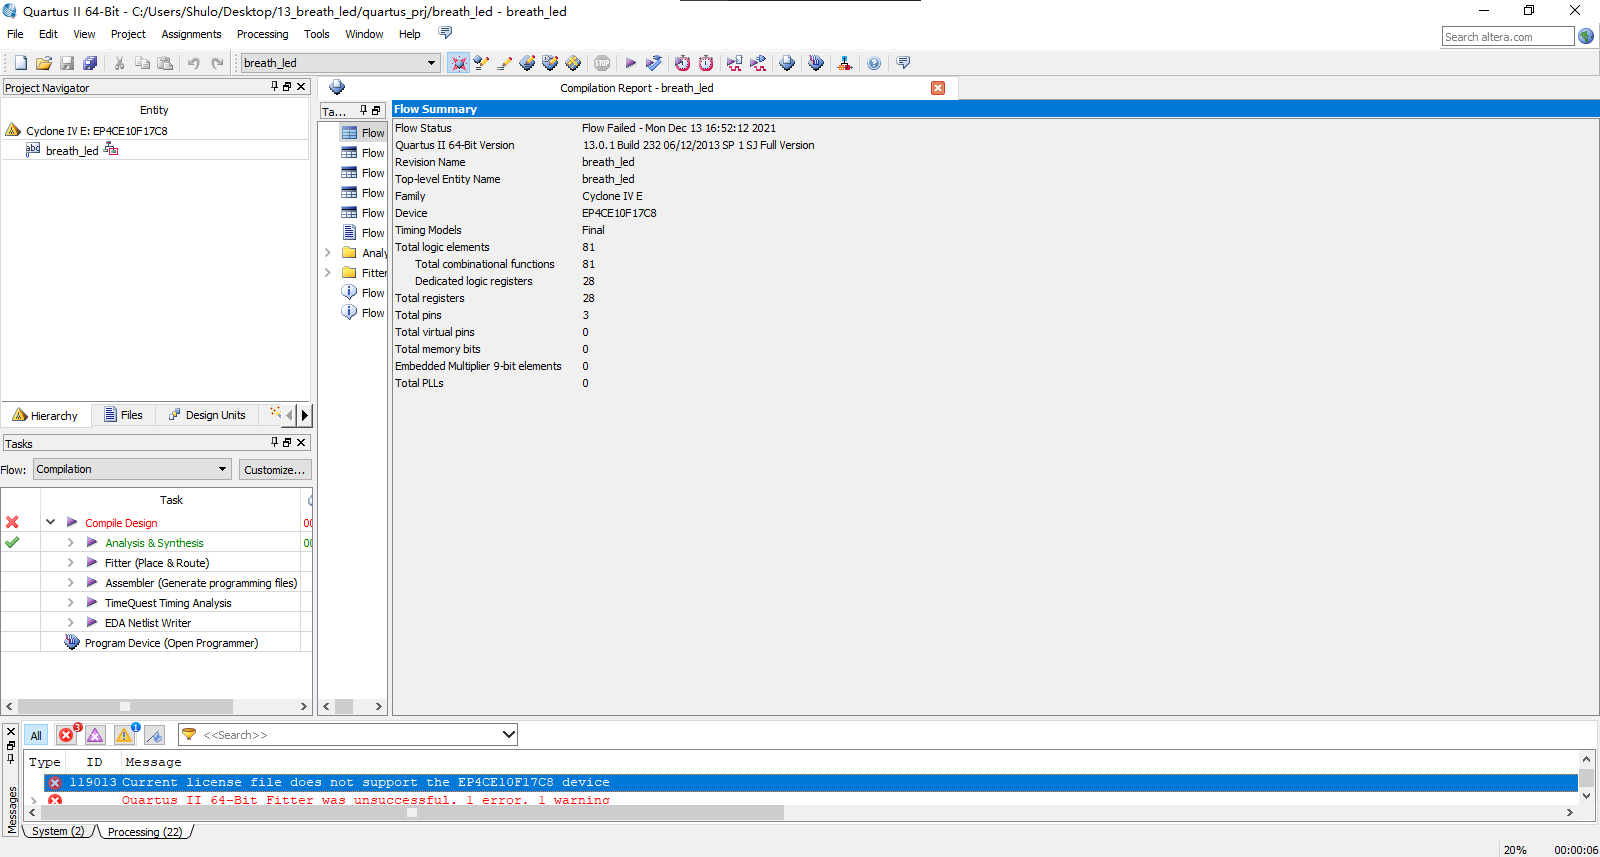Click the globe icon beside altera search
Image resolution: width=1600 pixels, height=857 pixels.
pos(1586,36)
